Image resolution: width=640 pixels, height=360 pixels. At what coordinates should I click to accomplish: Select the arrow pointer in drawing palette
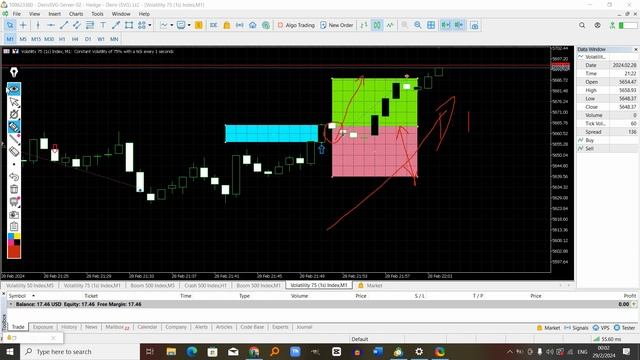pos(14,102)
